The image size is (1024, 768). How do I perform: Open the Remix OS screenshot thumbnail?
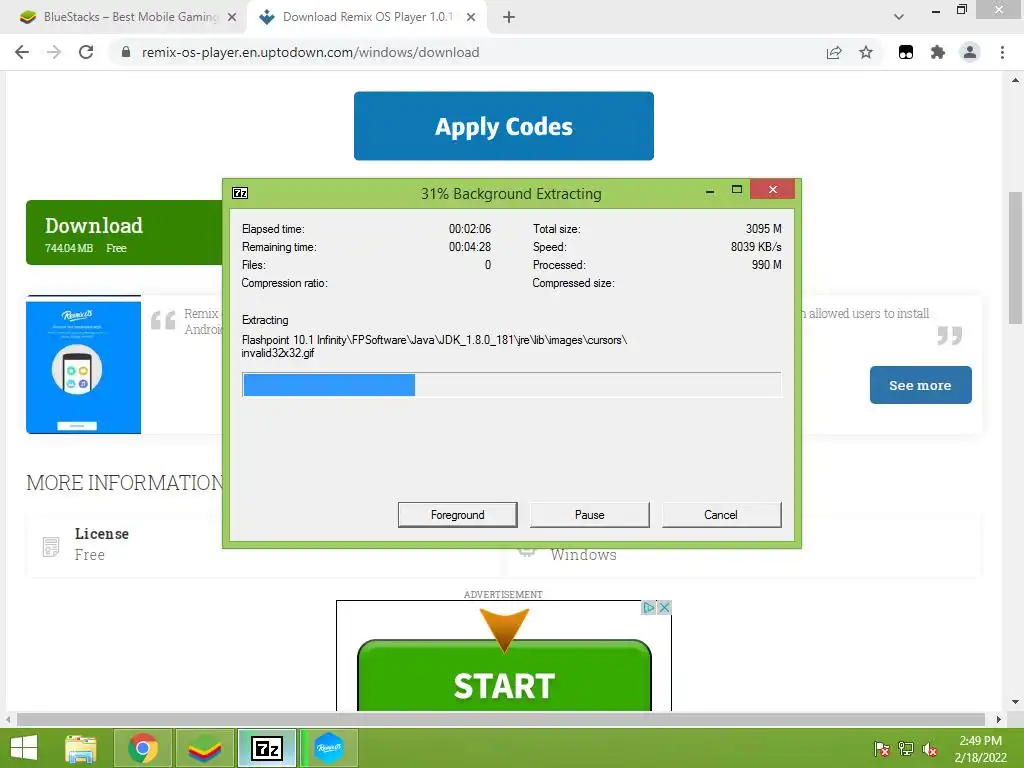(x=84, y=364)
